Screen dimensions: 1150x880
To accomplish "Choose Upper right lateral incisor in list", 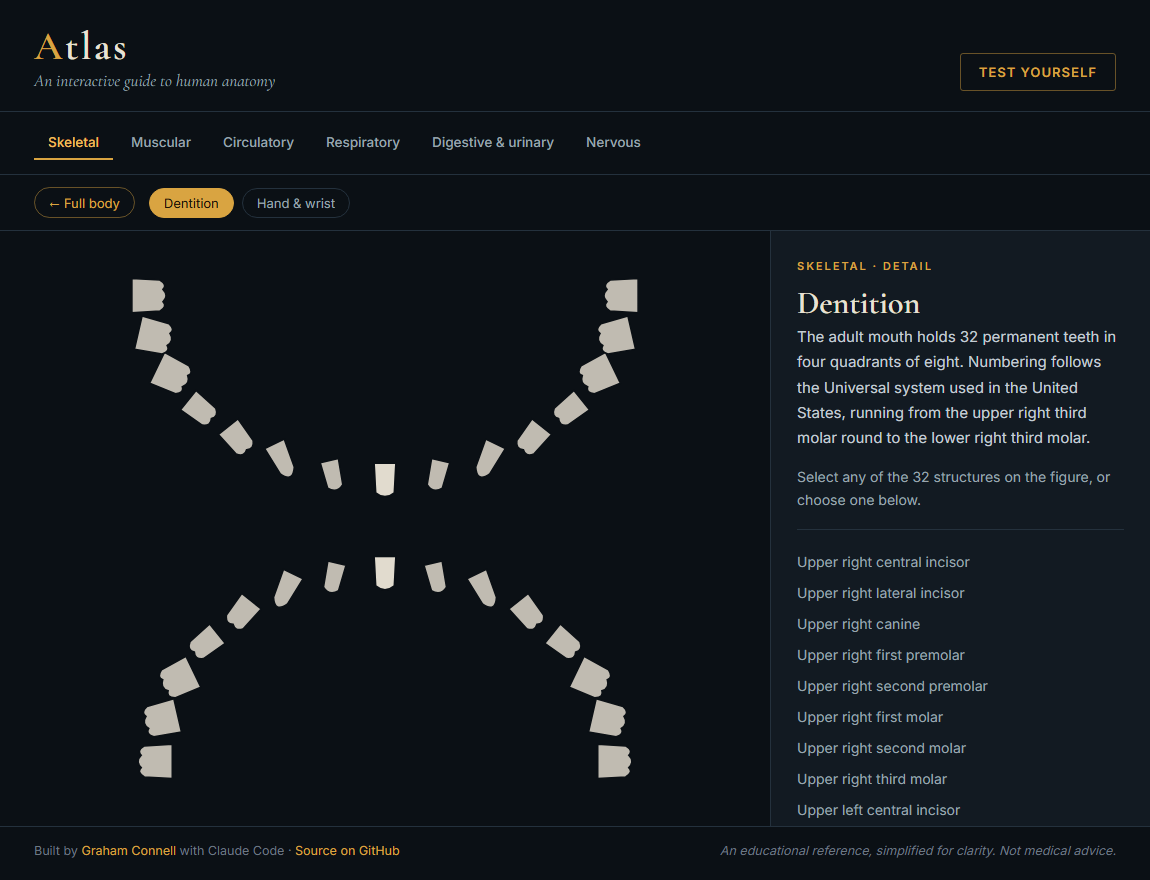I will [880, 593].
